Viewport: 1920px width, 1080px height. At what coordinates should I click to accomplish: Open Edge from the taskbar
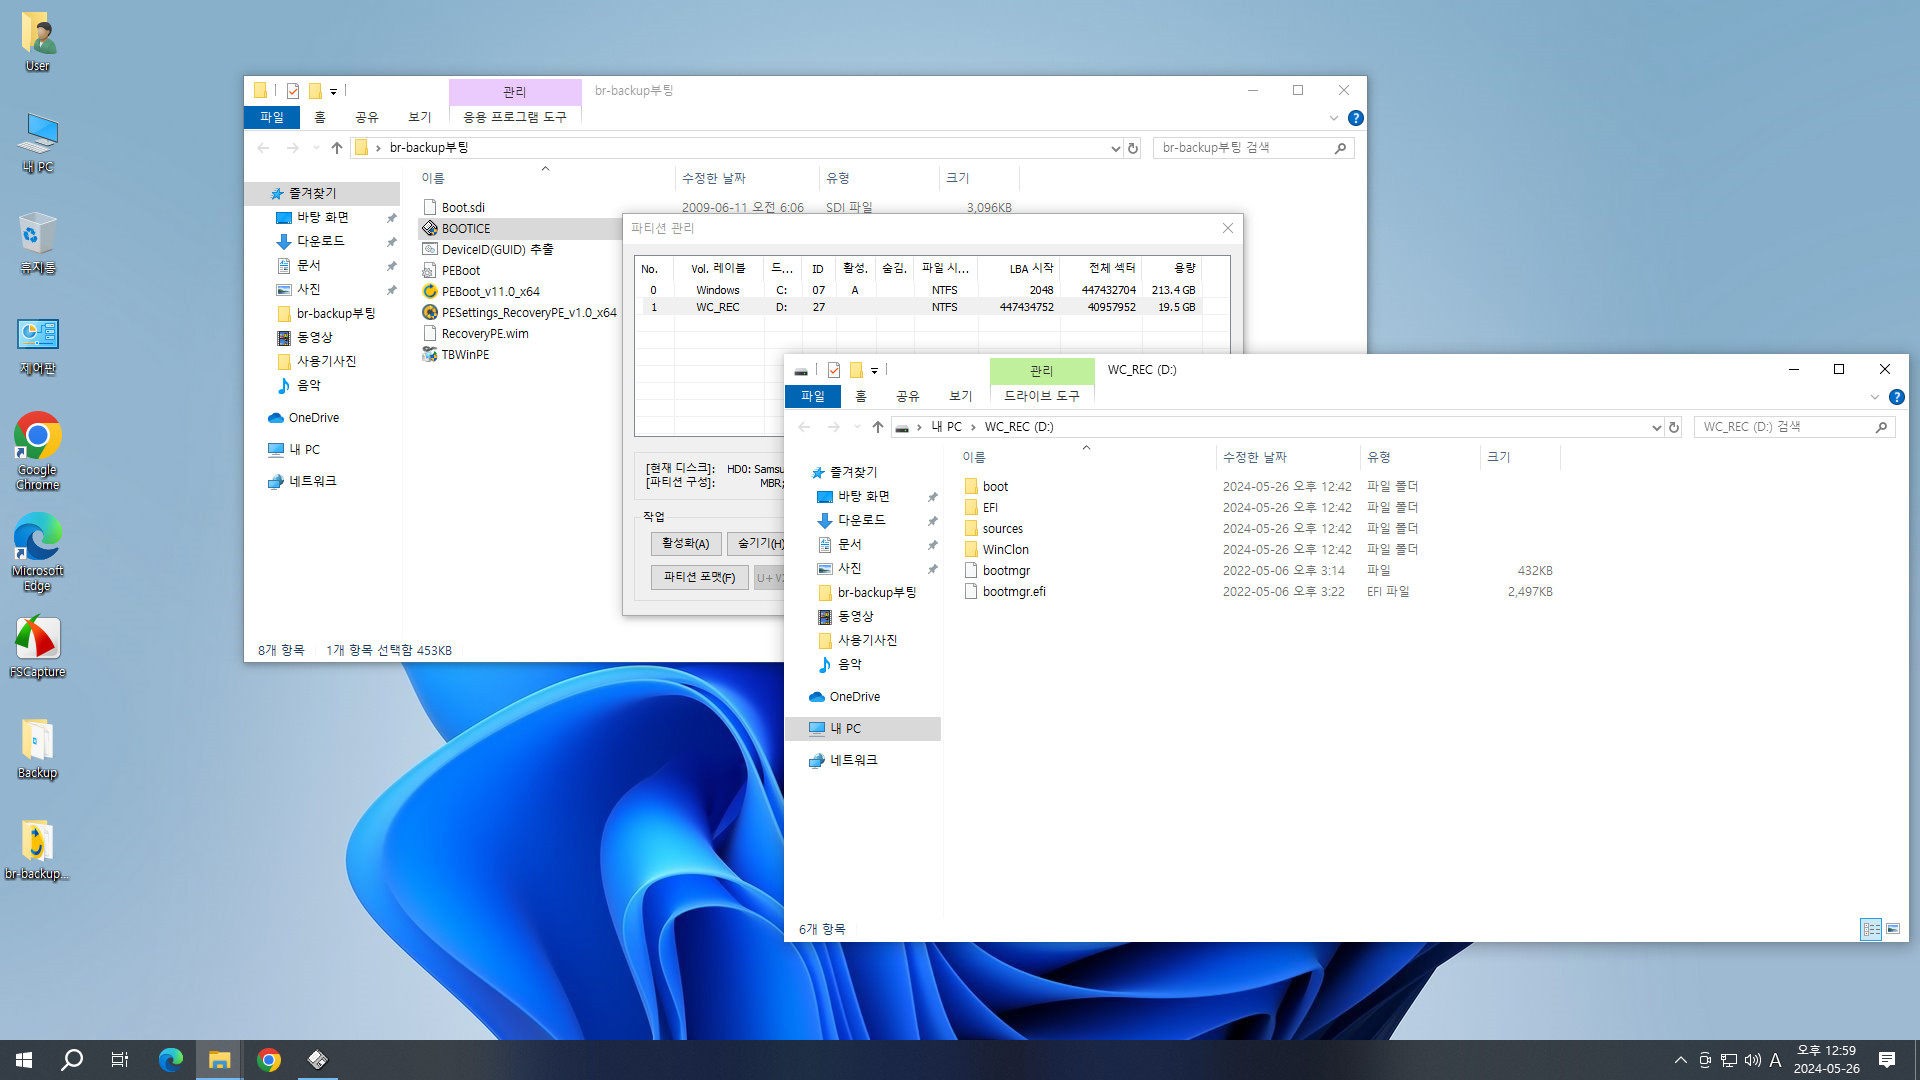[171, 1060]
